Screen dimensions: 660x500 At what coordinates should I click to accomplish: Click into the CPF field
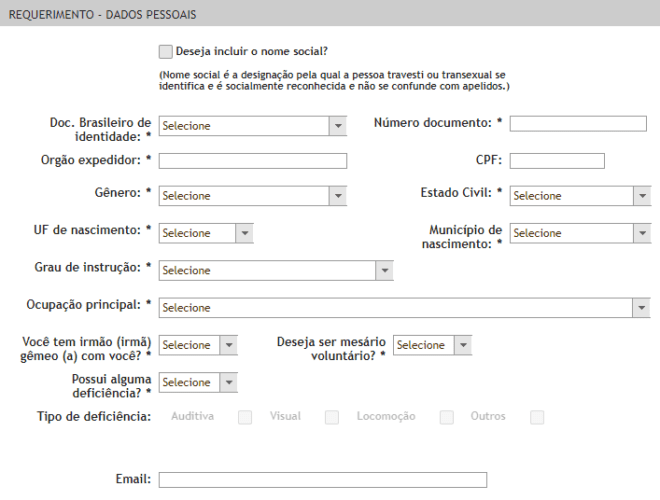[x=557, y=161]
